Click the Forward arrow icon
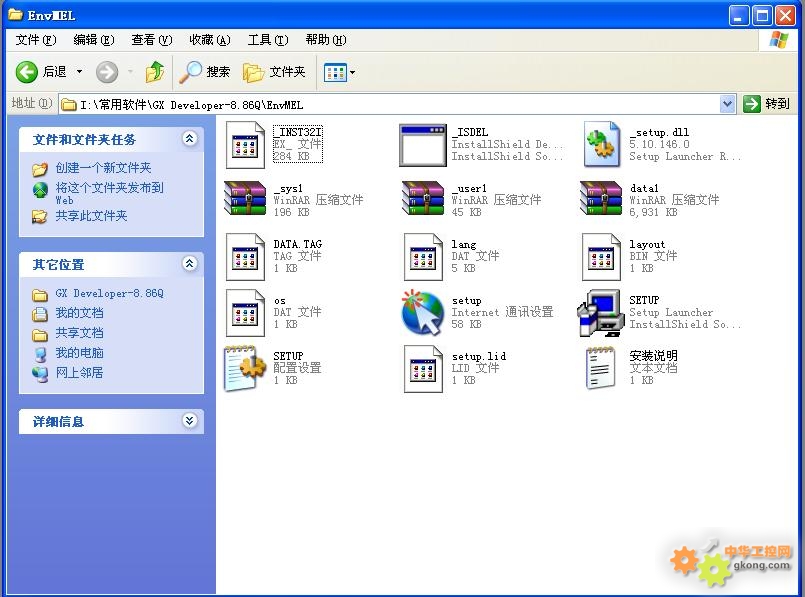This screenshot has width=805, height=597. (x=107, y=72)
